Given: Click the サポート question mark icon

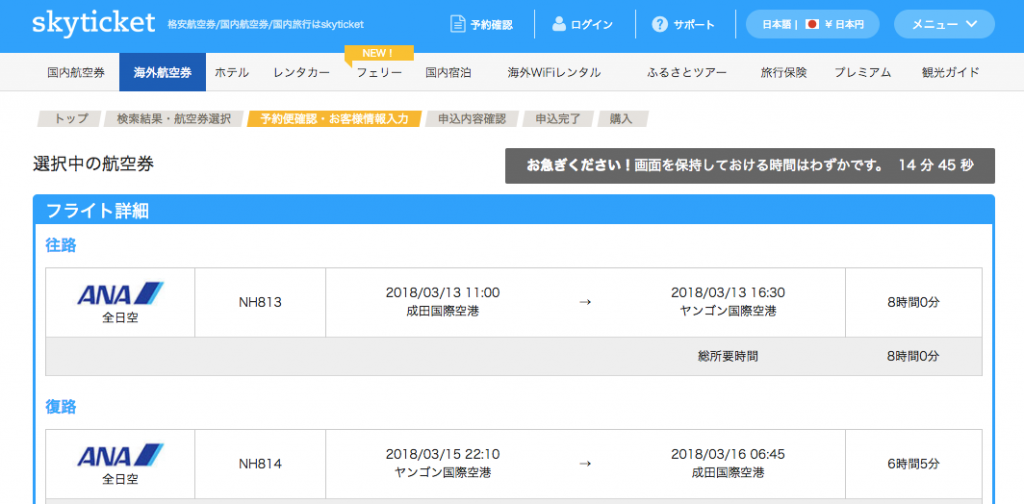Looking at the screenshot, I should (660, 24).
